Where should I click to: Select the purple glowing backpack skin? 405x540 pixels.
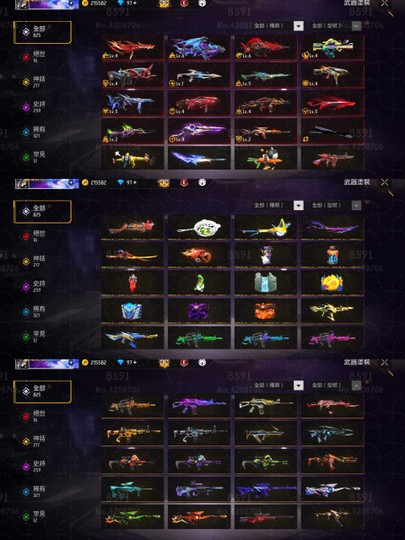point(199,311)
